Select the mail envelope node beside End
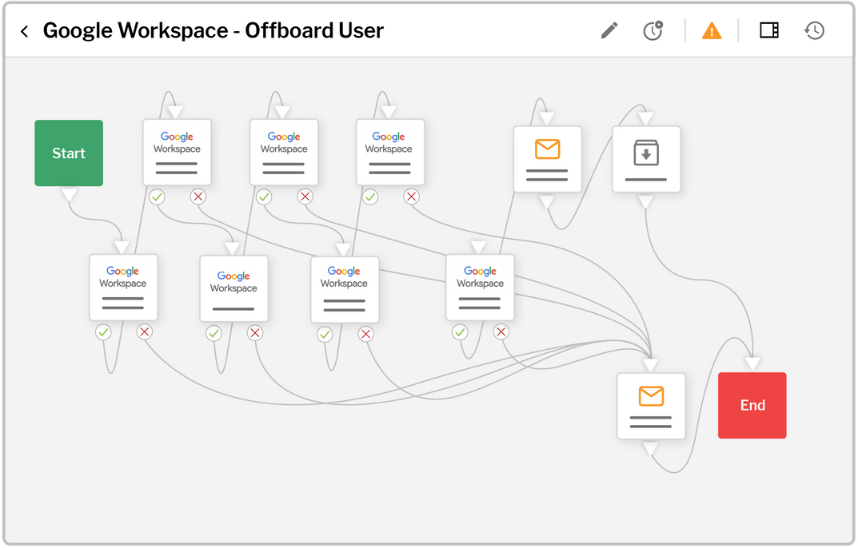The image size is (858, 548). [x=651, y=406]
